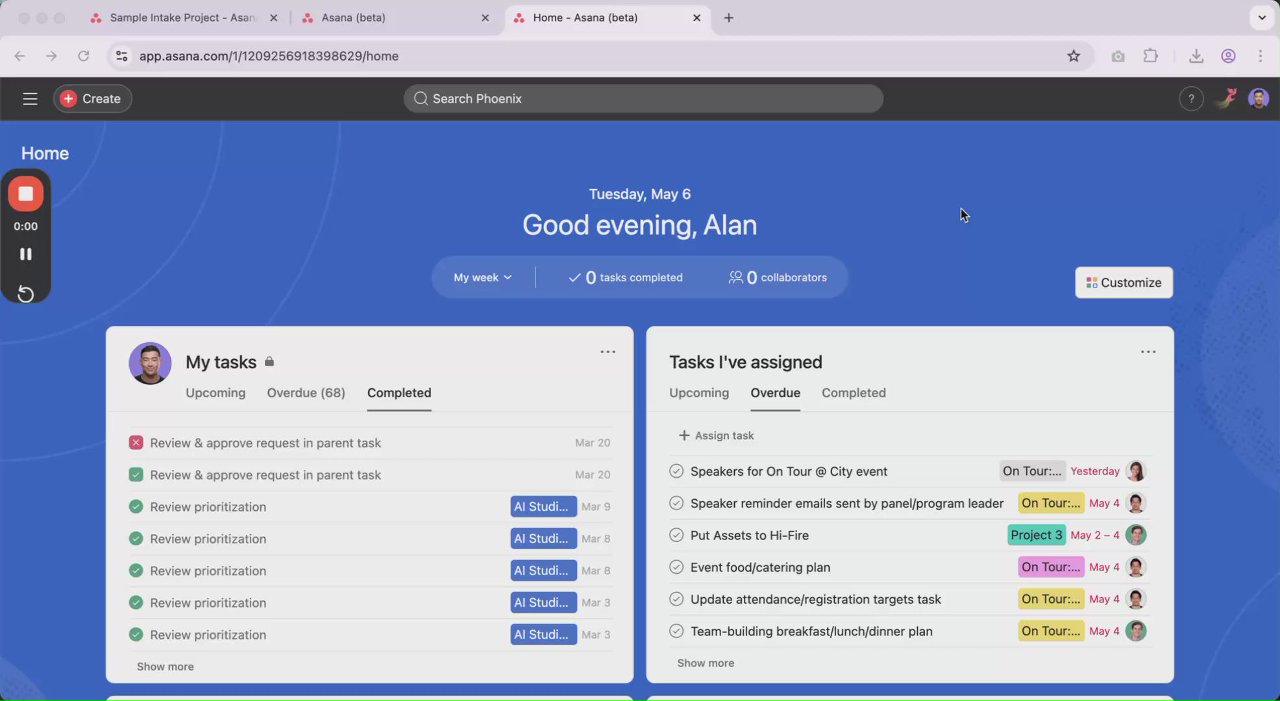Open browser tab list chevron
The image size is (1280, 701).
[x=1261, y=18]
